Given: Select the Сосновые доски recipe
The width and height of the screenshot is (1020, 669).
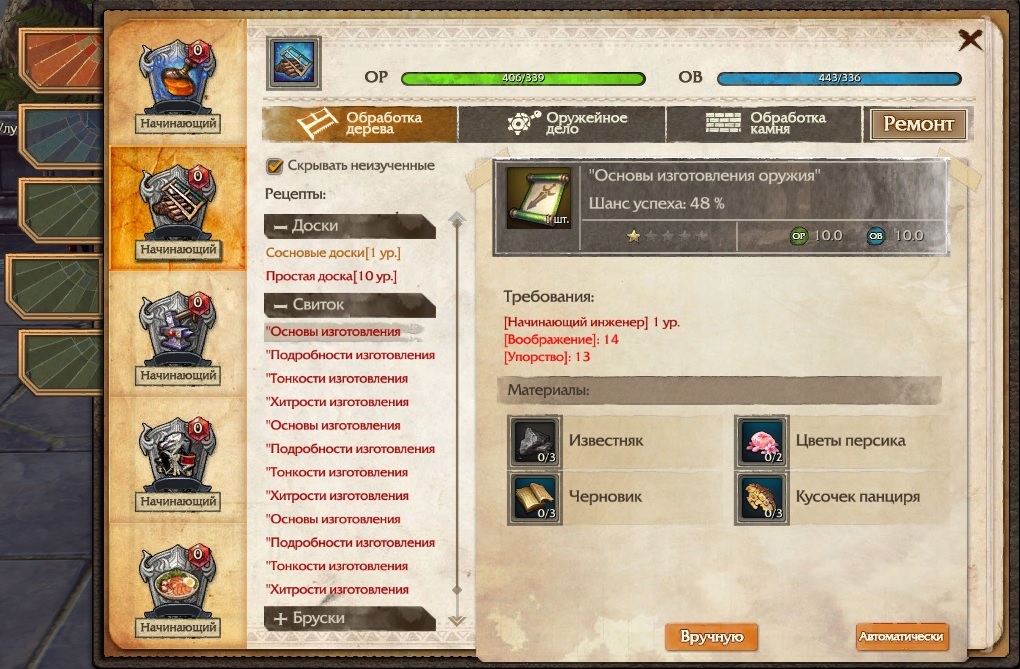Looking at the screenshot, I should tap(333, 253).
